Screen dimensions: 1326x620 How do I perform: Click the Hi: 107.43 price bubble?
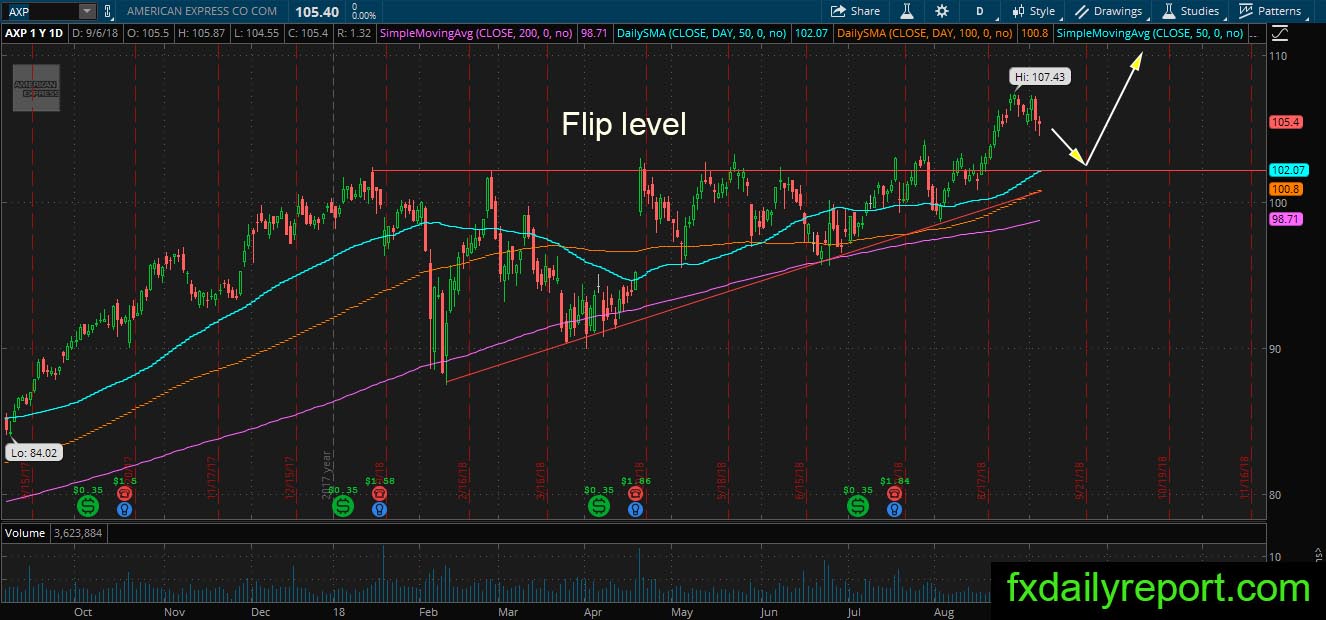coord(1040,75)
